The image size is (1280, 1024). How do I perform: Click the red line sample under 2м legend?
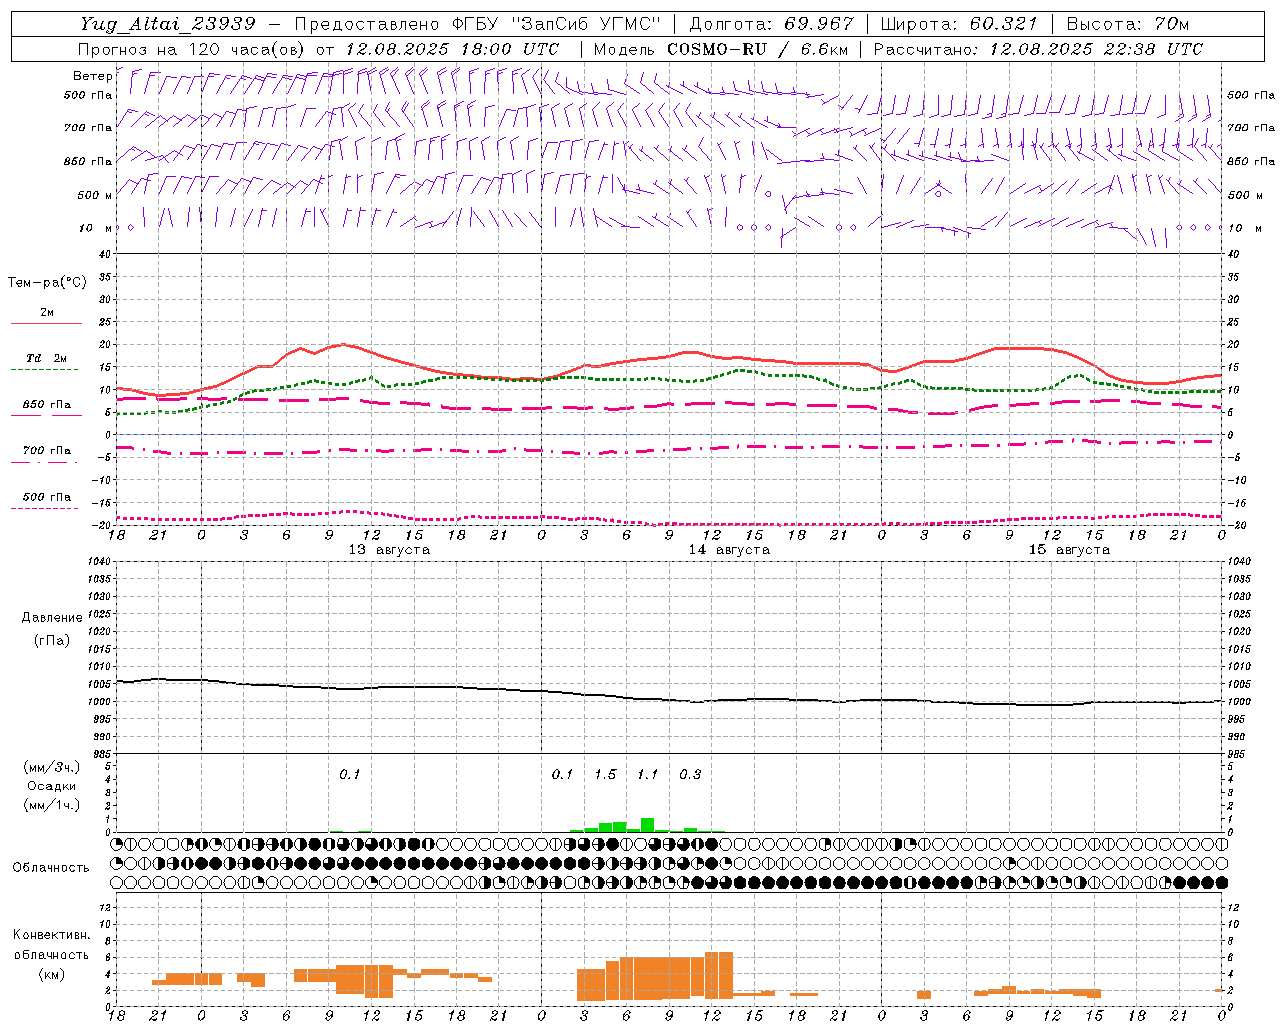click(x=46, y=324)
